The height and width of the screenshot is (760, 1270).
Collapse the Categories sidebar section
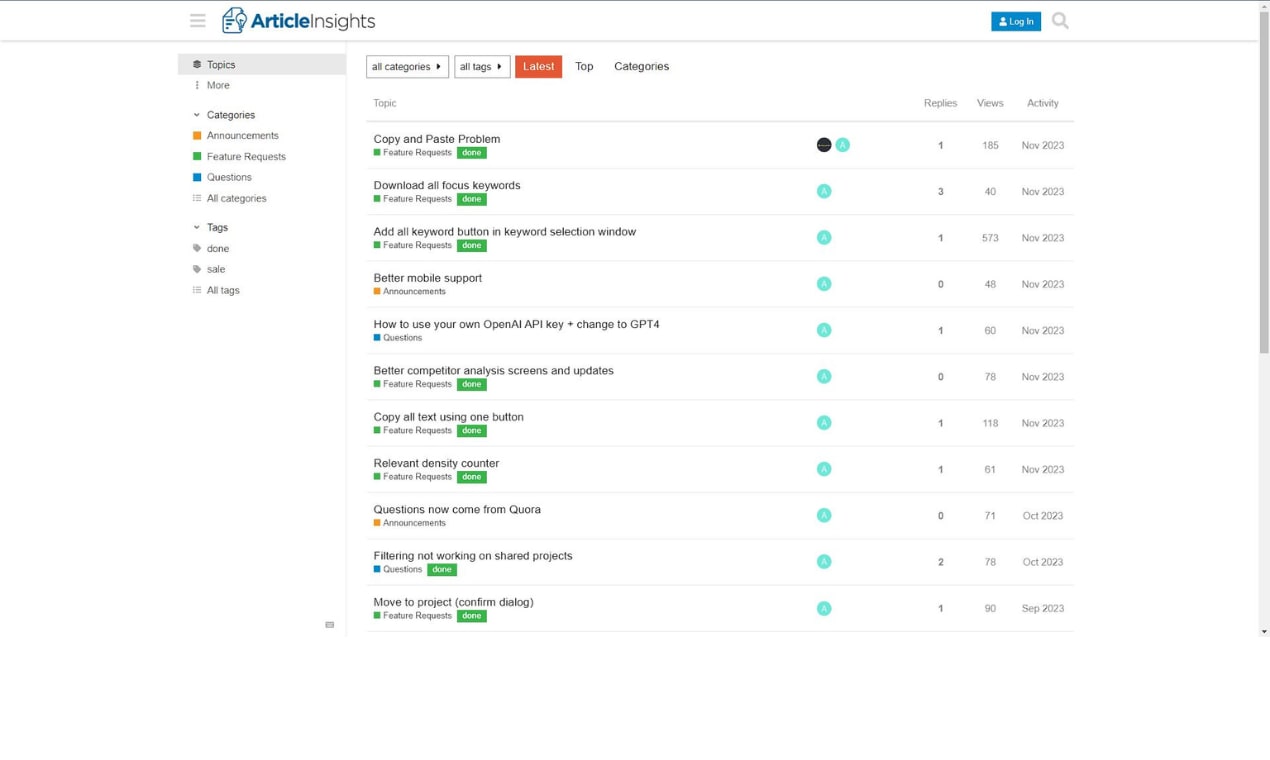point(224,115)
